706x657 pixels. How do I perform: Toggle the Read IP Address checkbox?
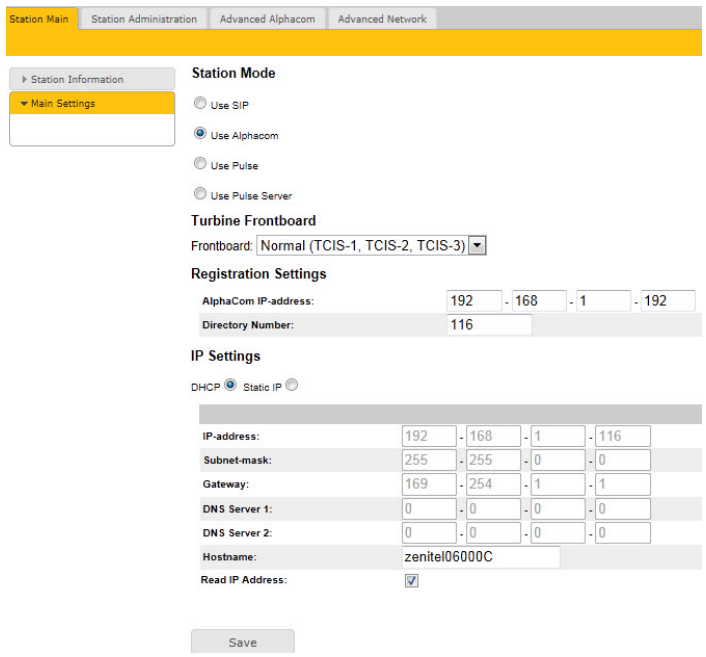[x=411, y=581]
